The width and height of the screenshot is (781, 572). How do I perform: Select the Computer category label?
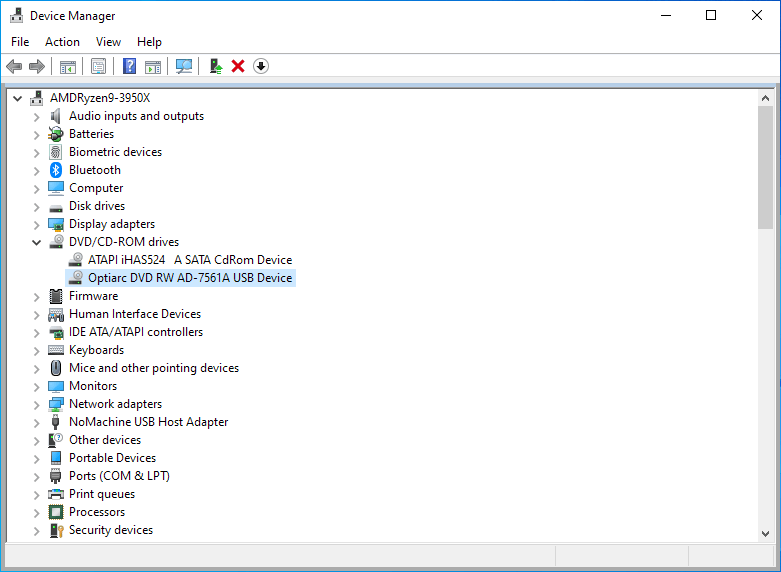[x=96, y=188]
